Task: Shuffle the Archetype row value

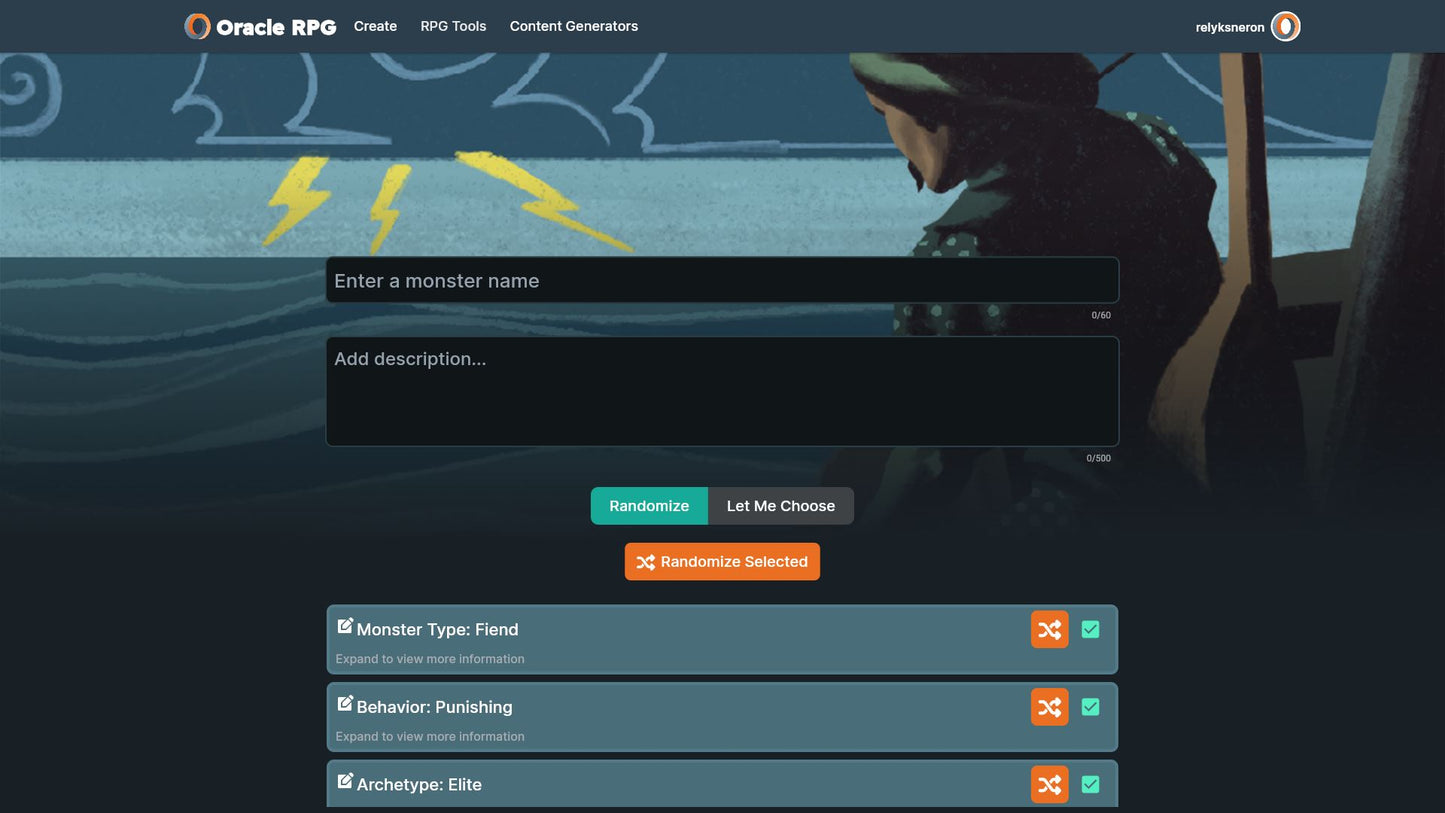Action: (x=1049, y=785)
